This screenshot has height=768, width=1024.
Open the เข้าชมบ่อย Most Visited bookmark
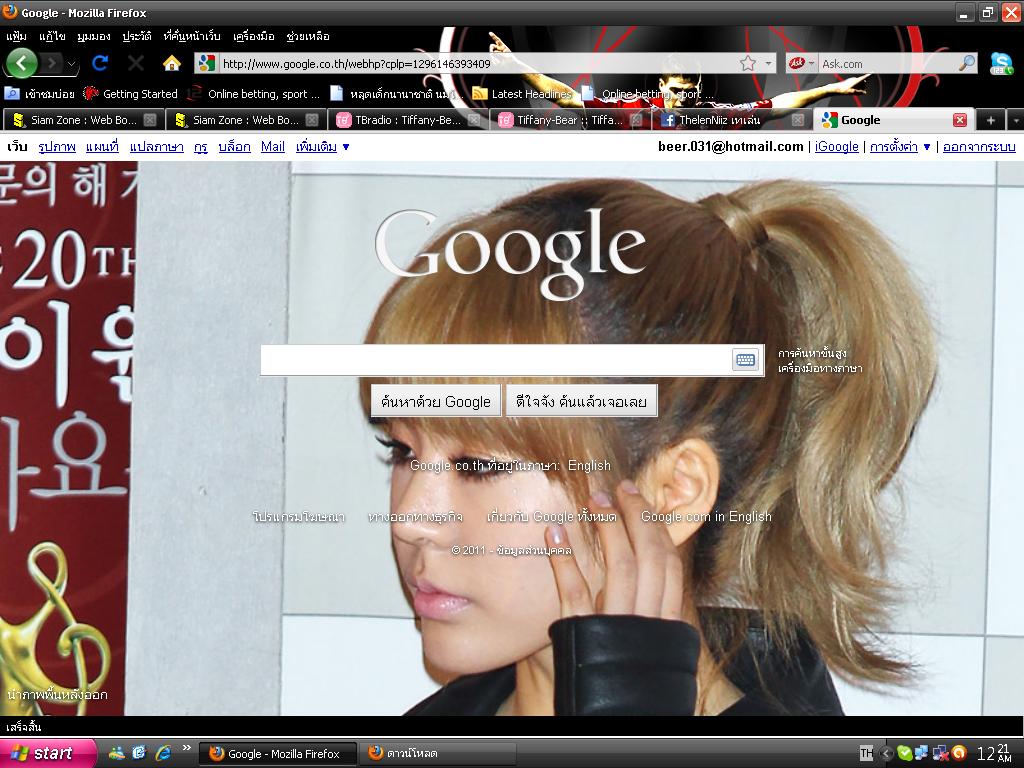pyautogui.click(x=40, y=94)
